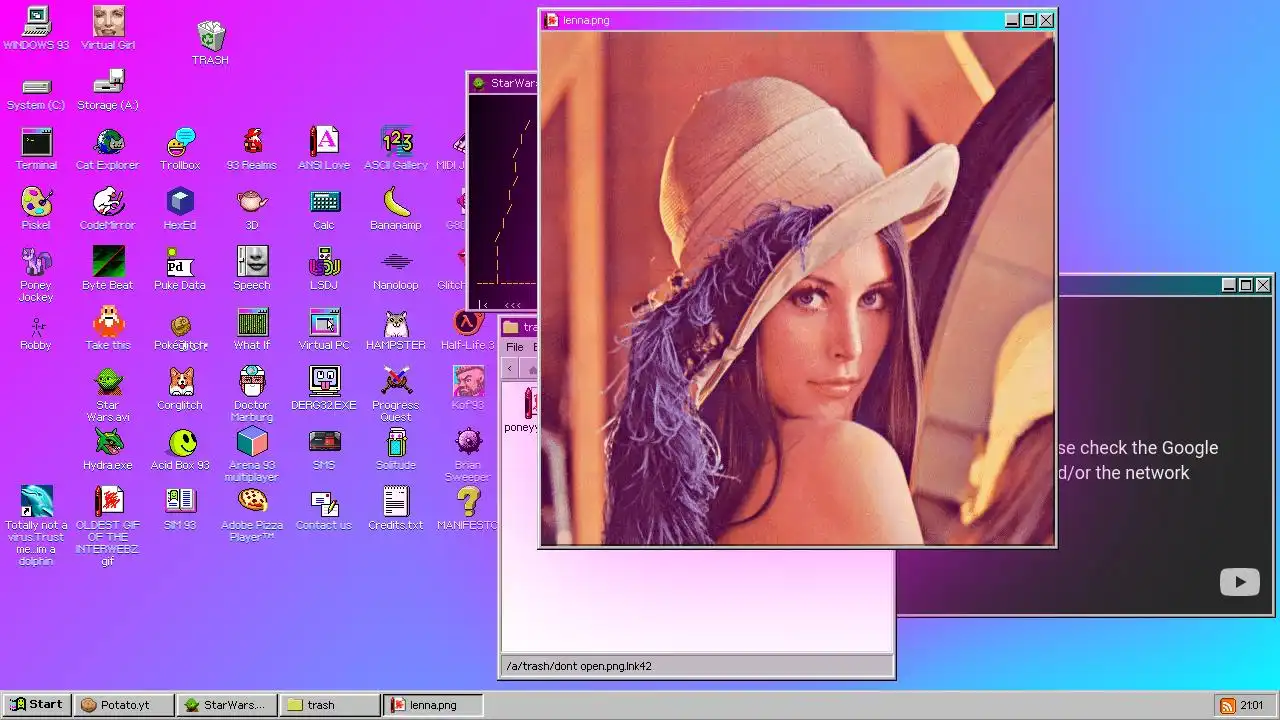The height and width of the screenshot is (720, 1280).
Task: Open the CodeMirror editor icon
Action: 108,208
